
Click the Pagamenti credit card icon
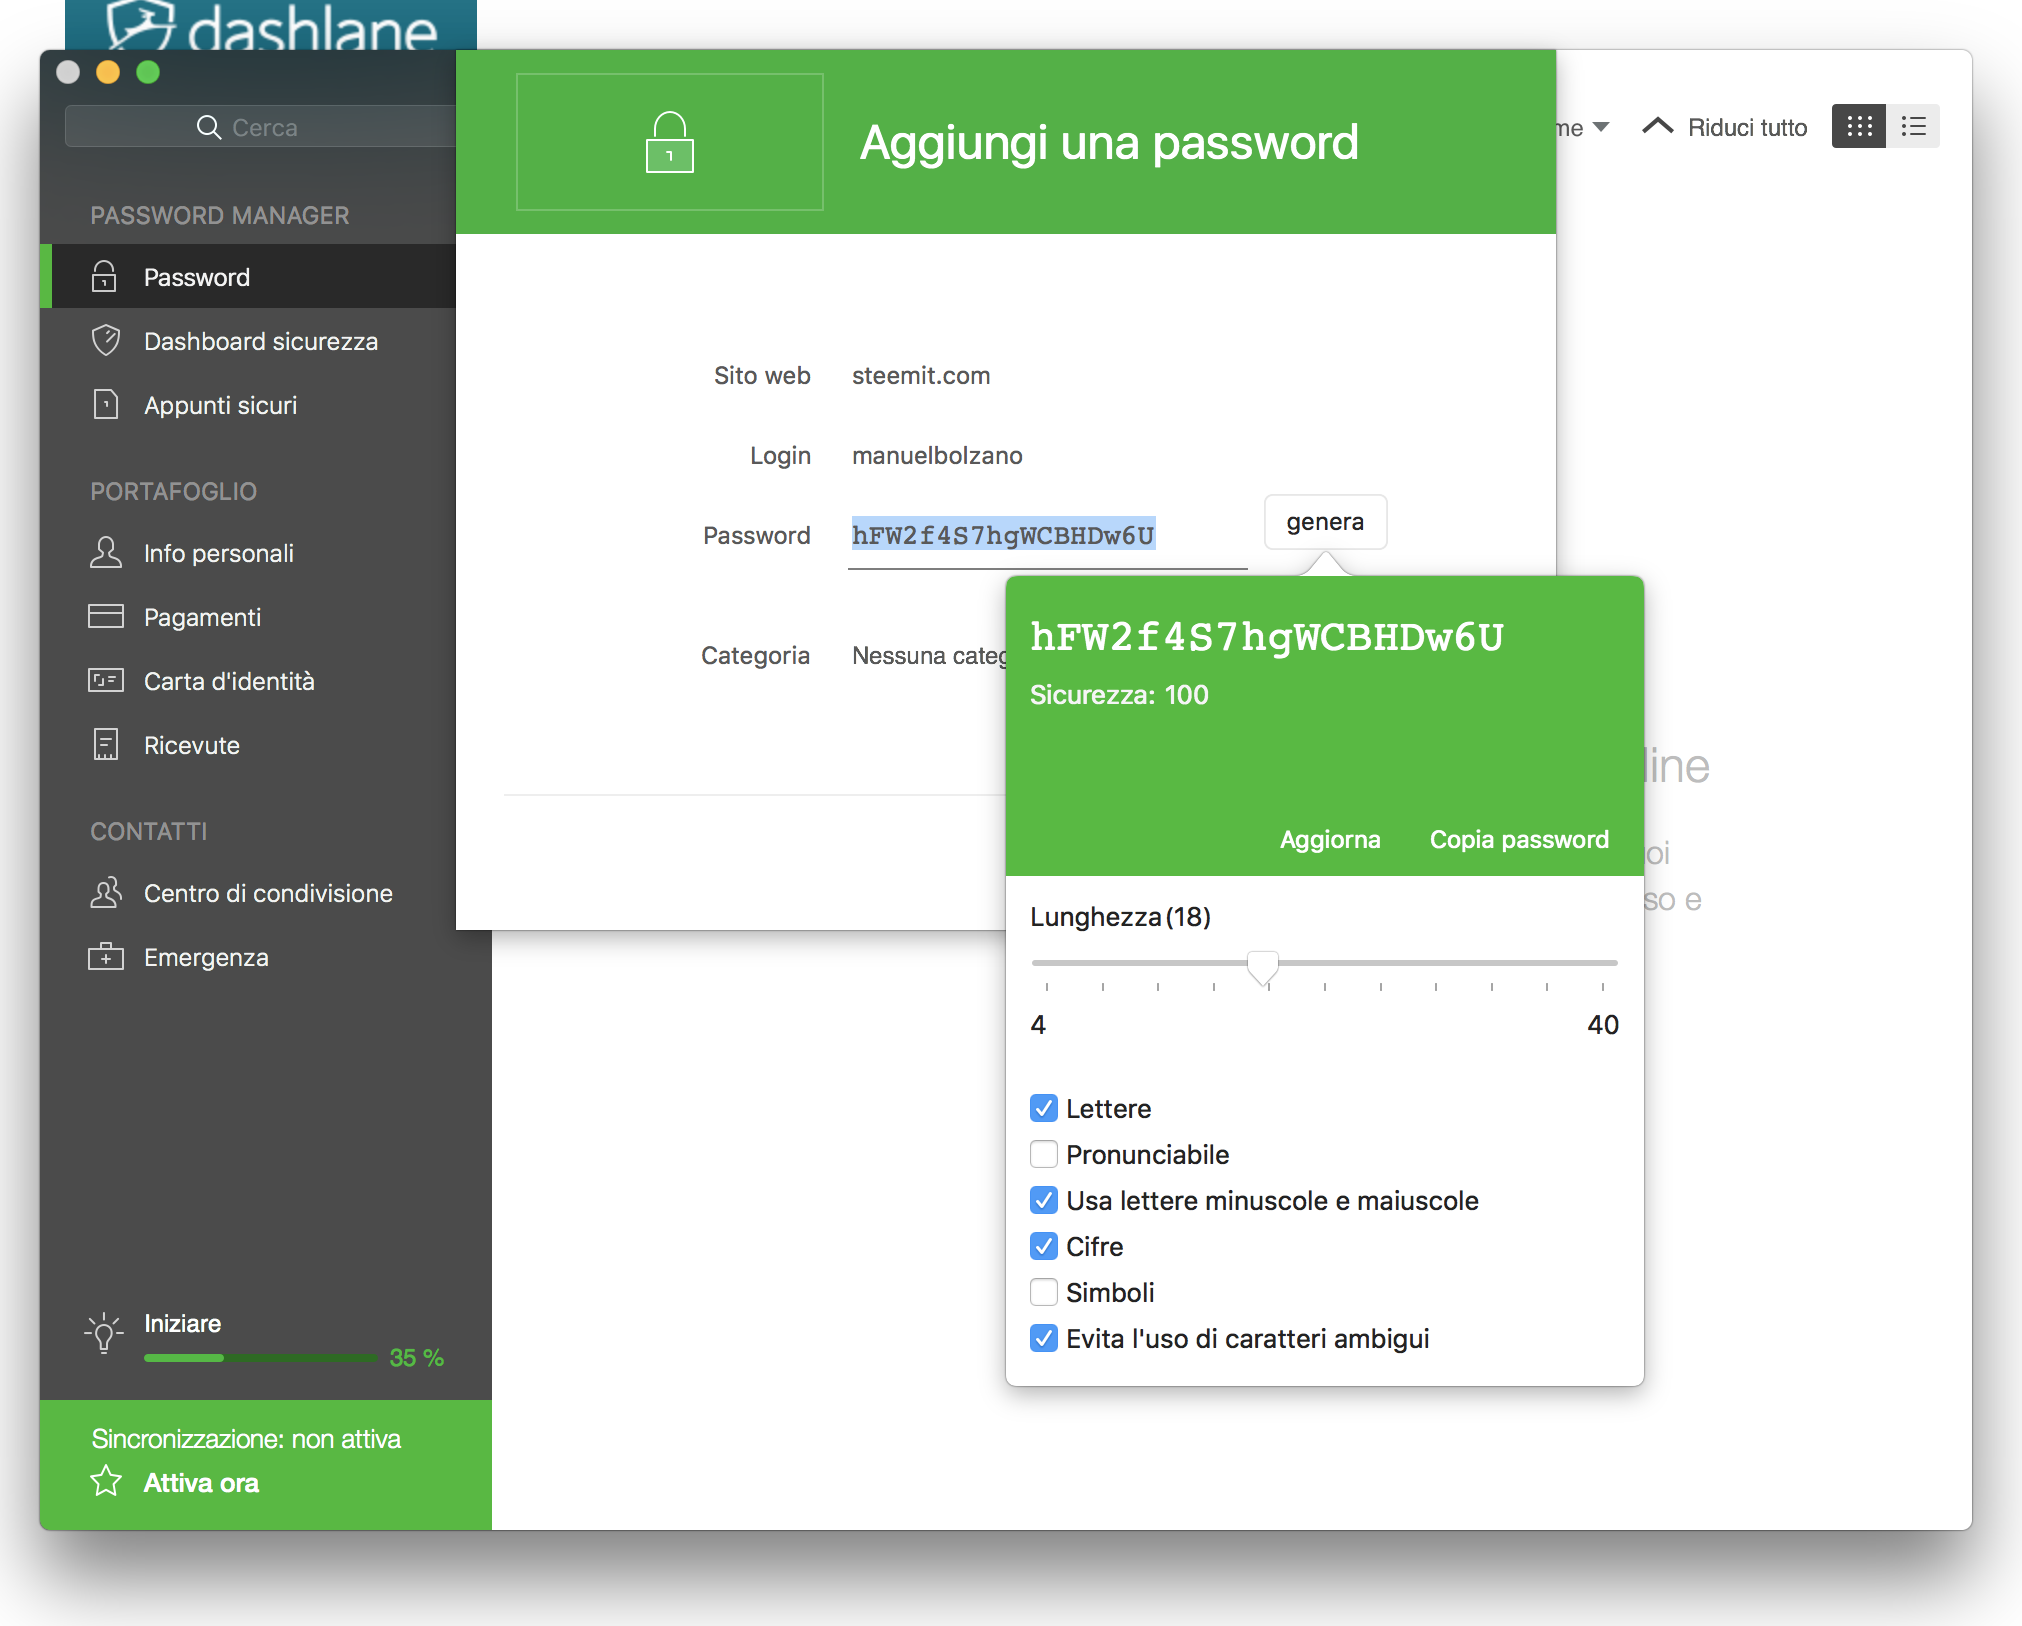(105, 617)
